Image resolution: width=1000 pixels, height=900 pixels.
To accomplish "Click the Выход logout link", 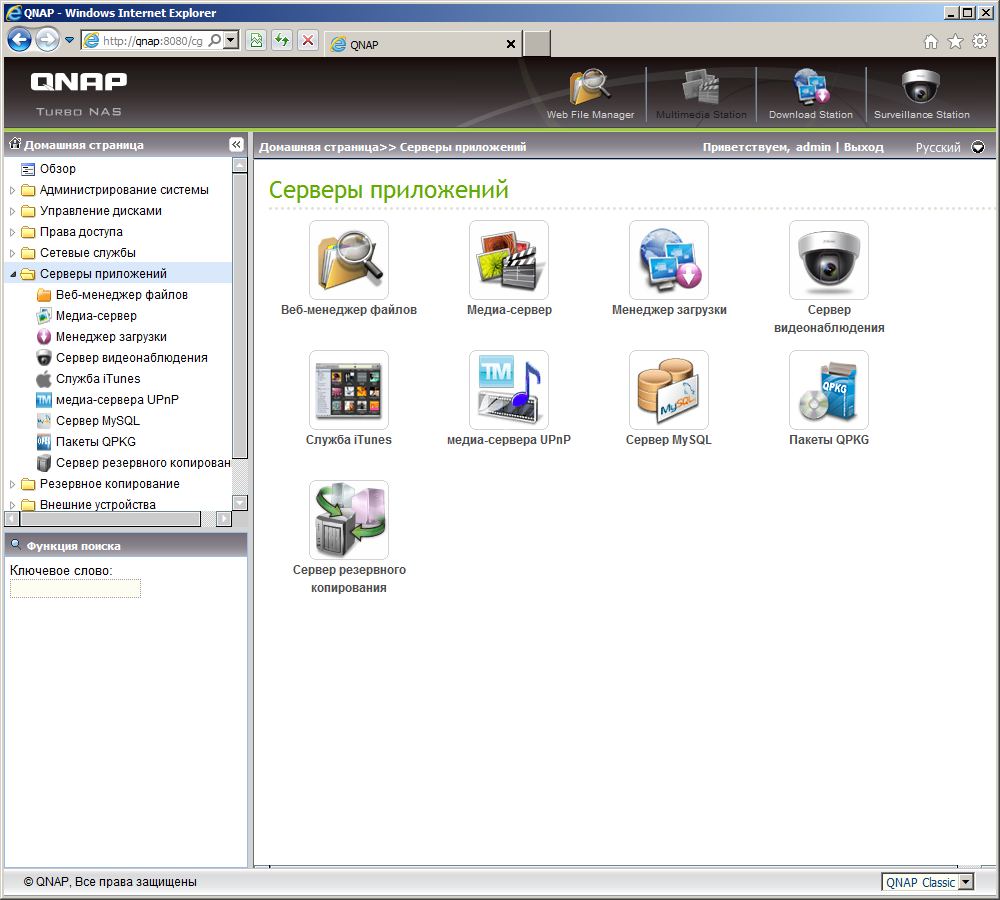I will point(864,147).
